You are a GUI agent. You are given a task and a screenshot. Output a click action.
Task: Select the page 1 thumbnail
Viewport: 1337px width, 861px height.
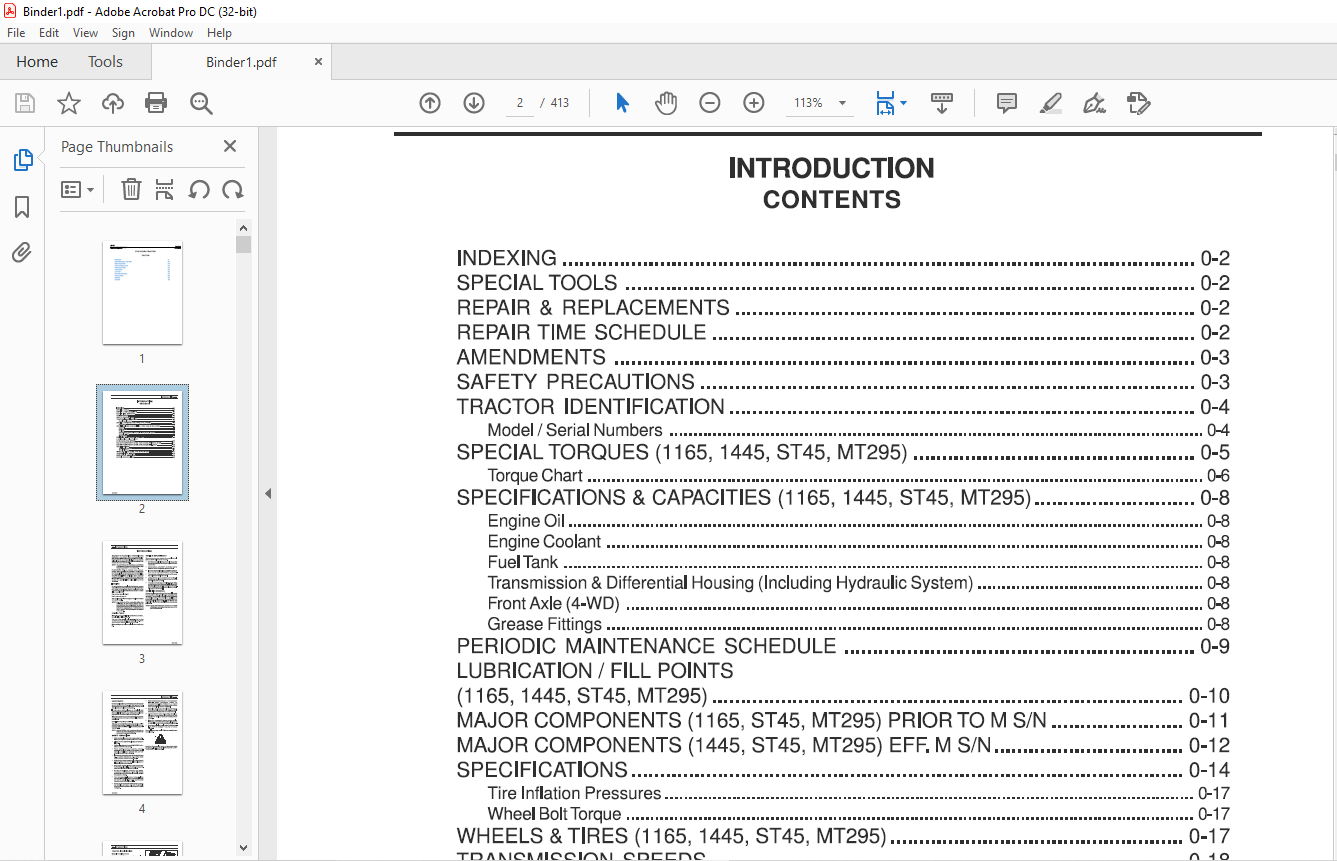142,293
